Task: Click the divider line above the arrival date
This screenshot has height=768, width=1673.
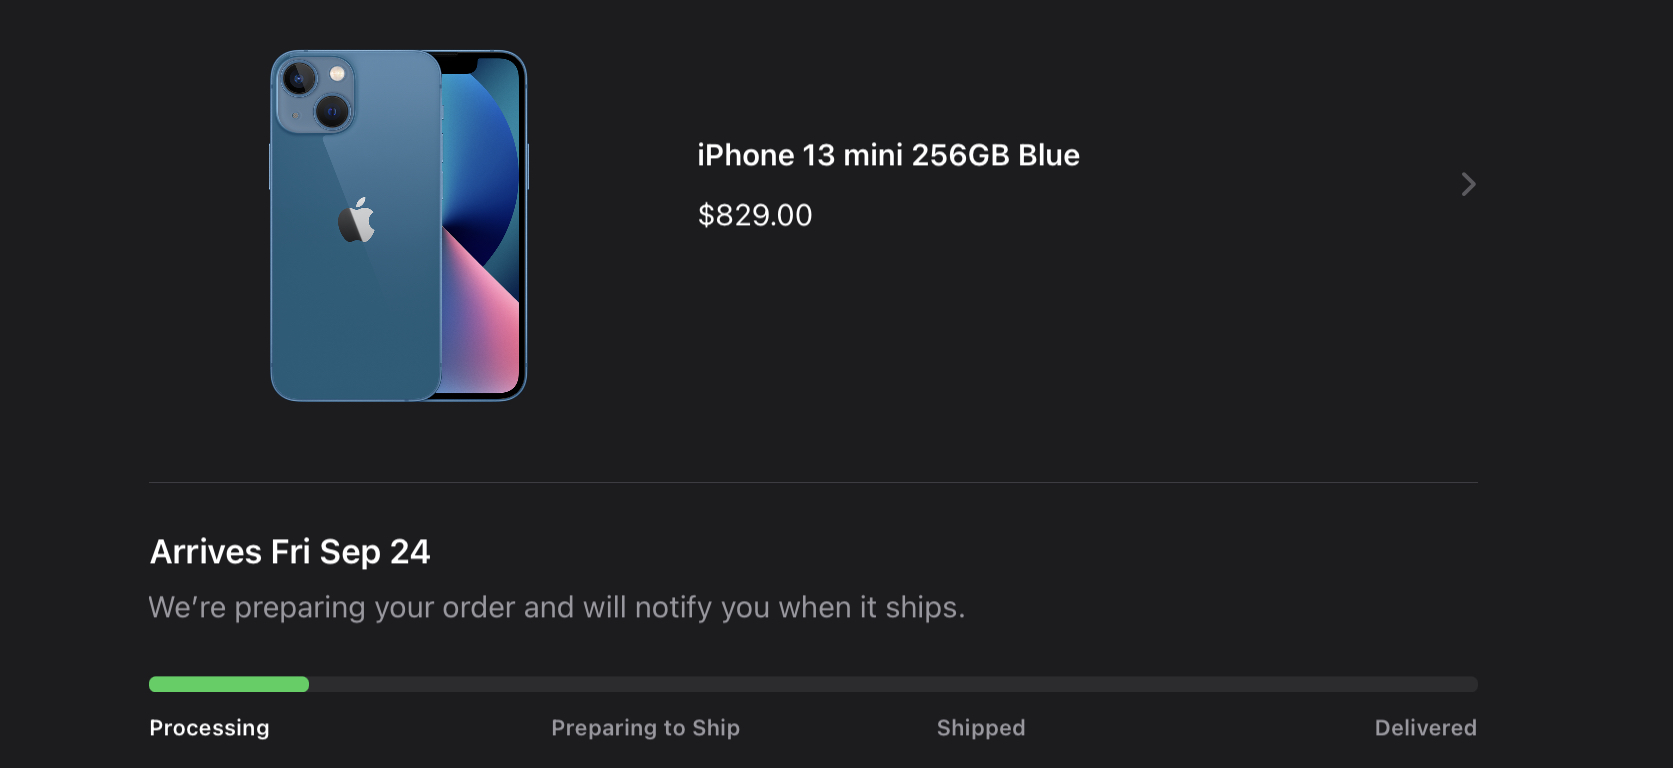Action: tap(812, 482)
